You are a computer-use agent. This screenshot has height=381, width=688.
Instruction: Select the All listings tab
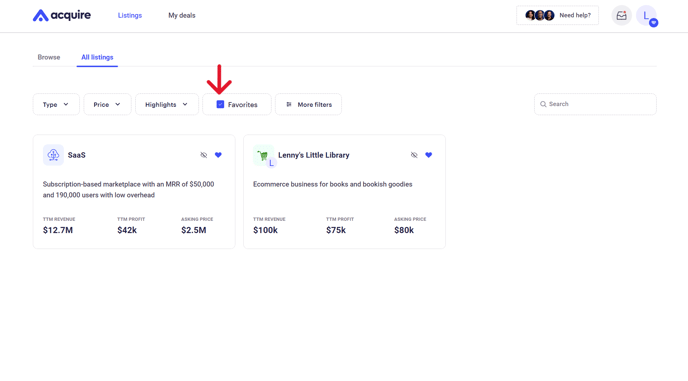coord(97,57)
